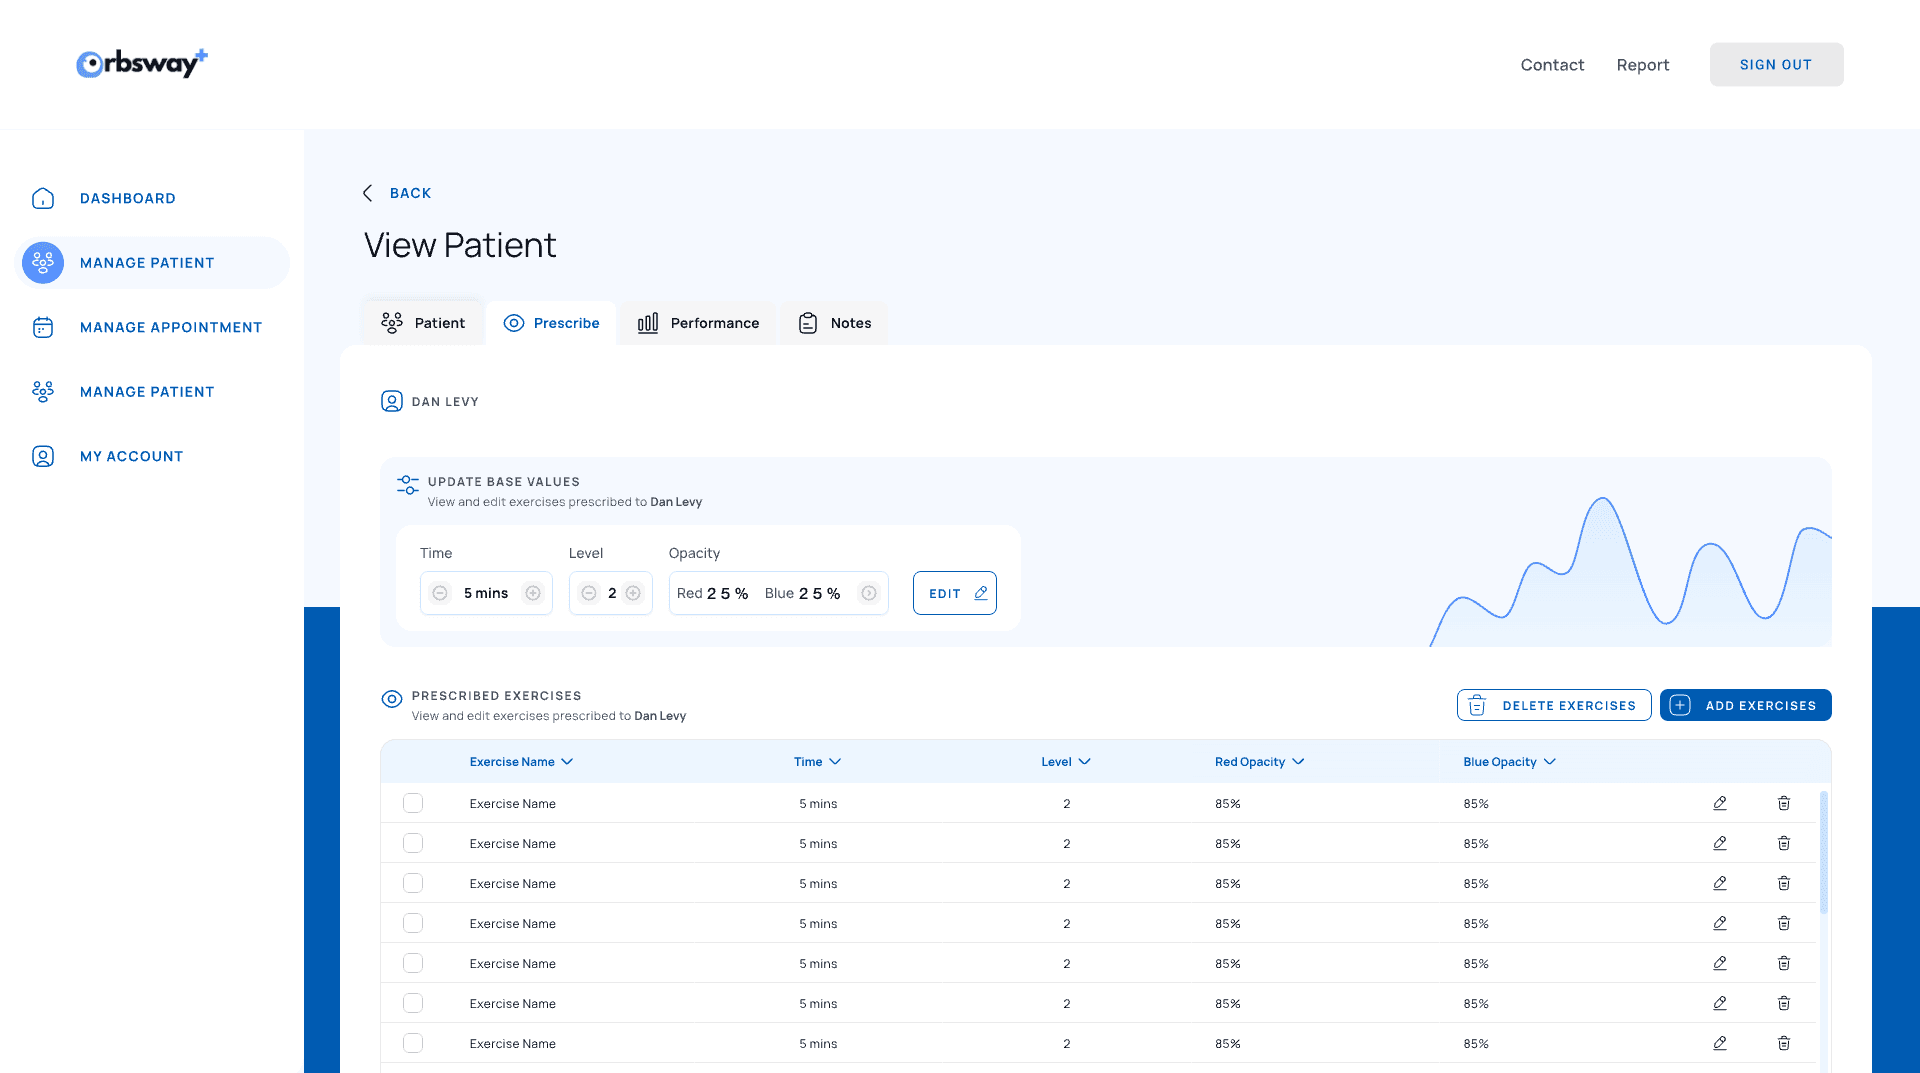Sort by the Exercise Name column

(521, 762)
